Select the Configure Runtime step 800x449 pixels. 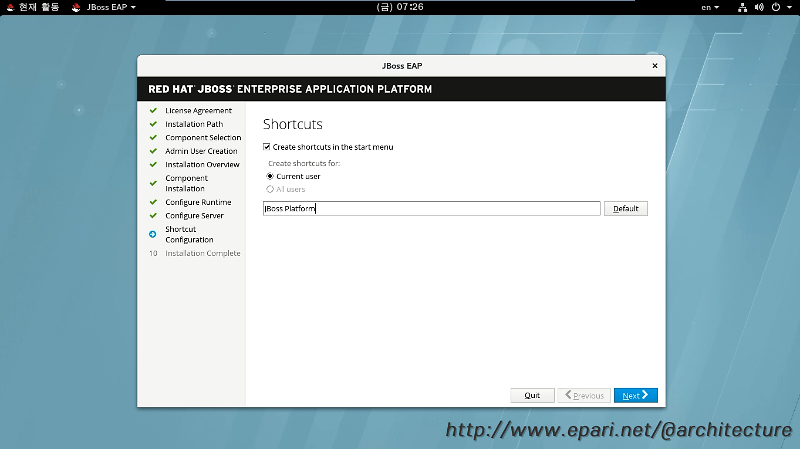coord(198,202)
